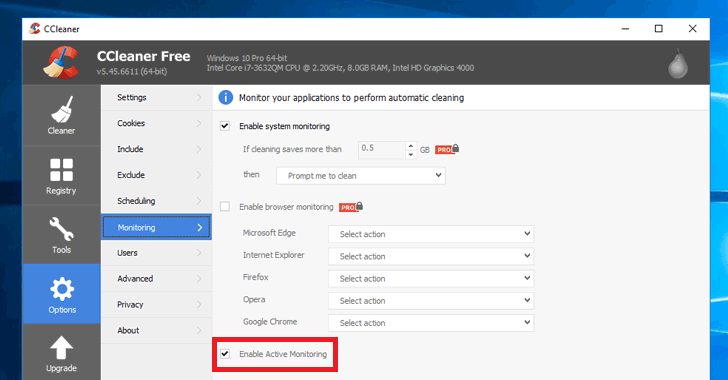Click the 0.5 GB value field
This screenshot has width=728, height=380.
(382, 150)
